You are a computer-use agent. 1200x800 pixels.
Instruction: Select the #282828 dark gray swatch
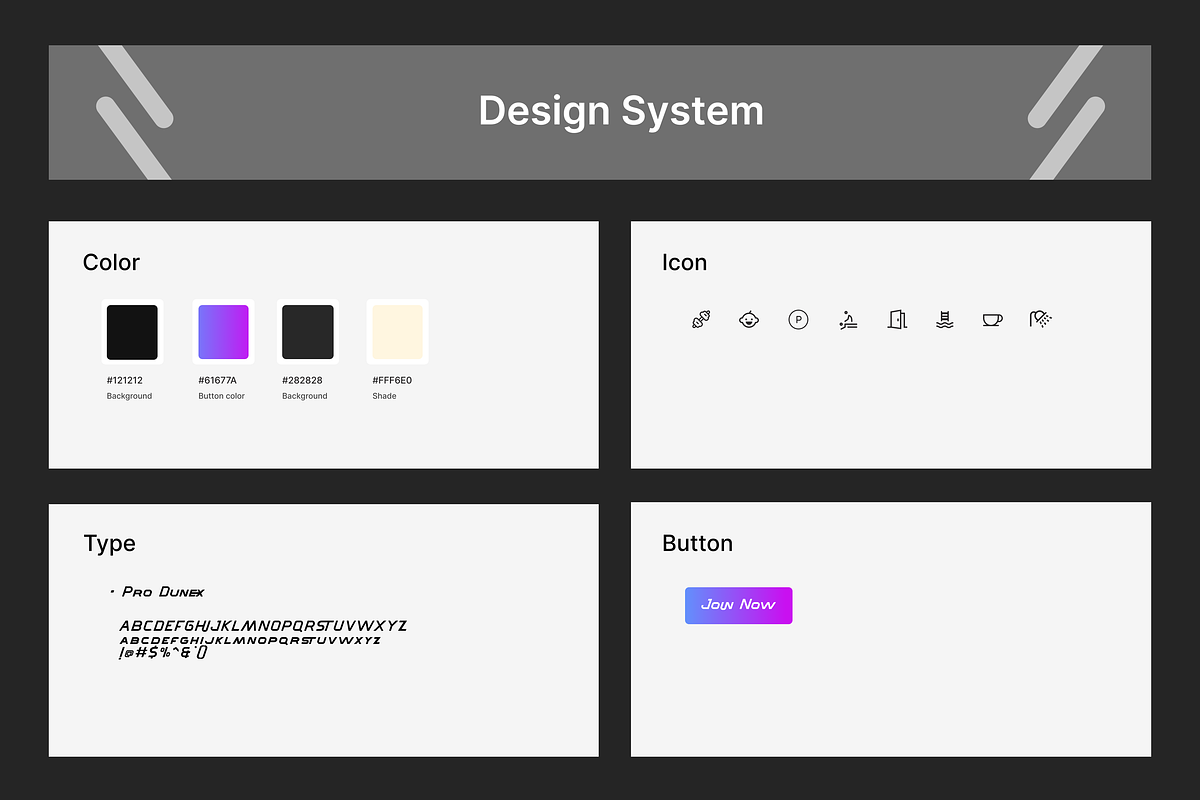click(308, 332)
